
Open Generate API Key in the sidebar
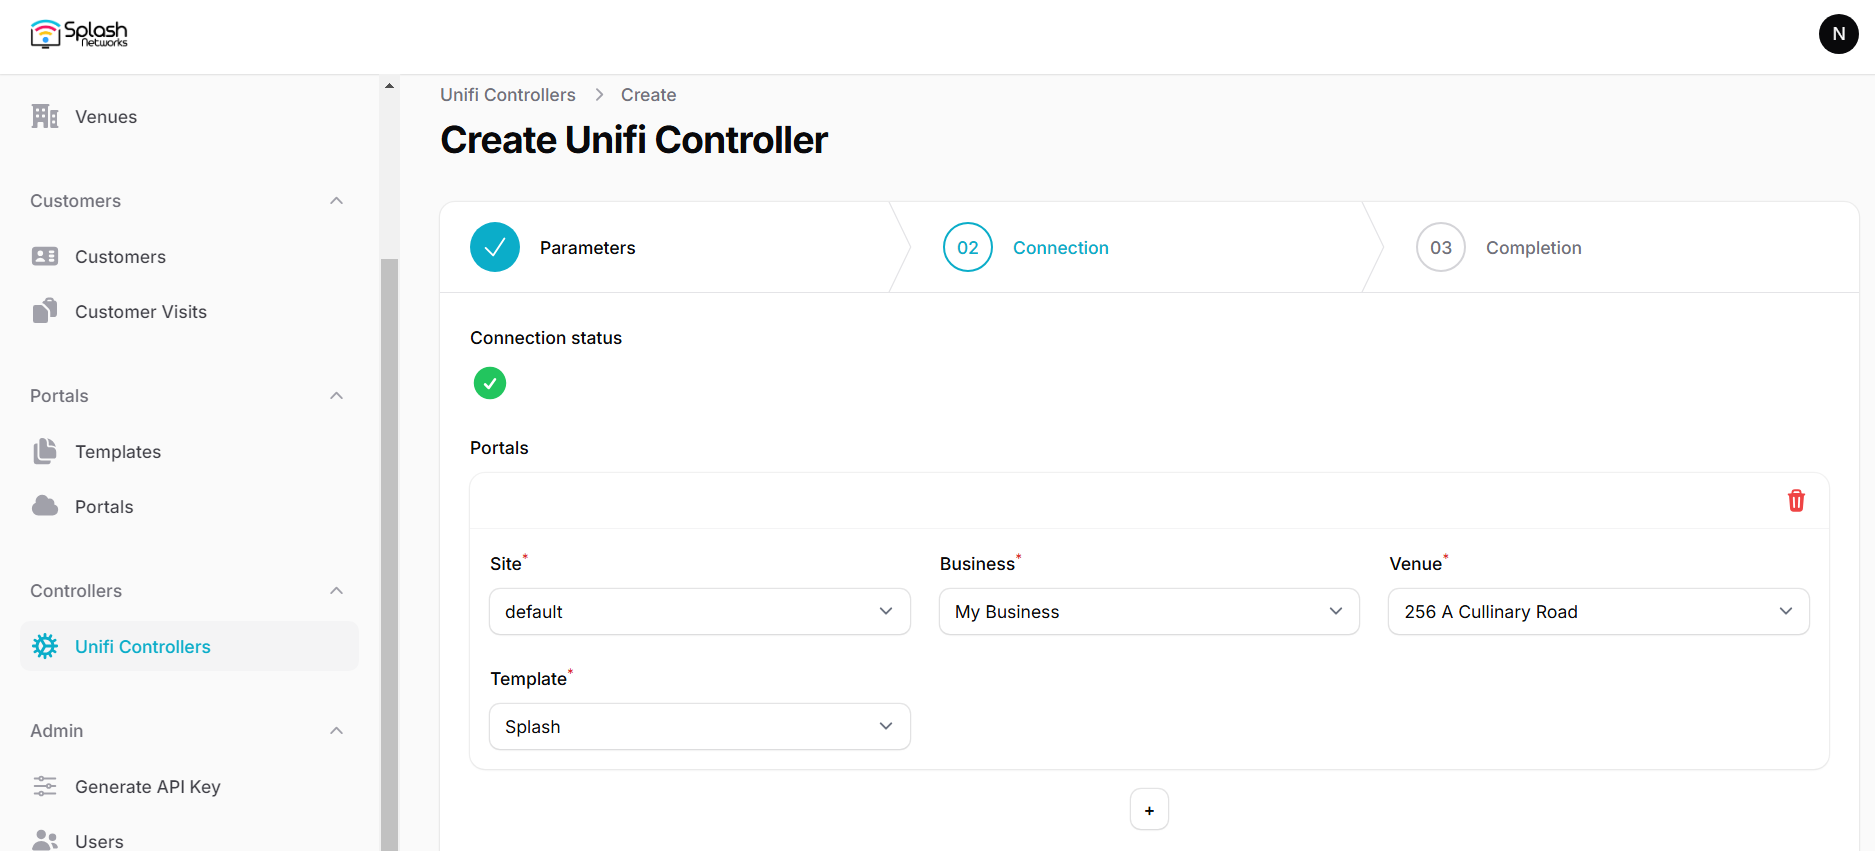tap(189, 787)
